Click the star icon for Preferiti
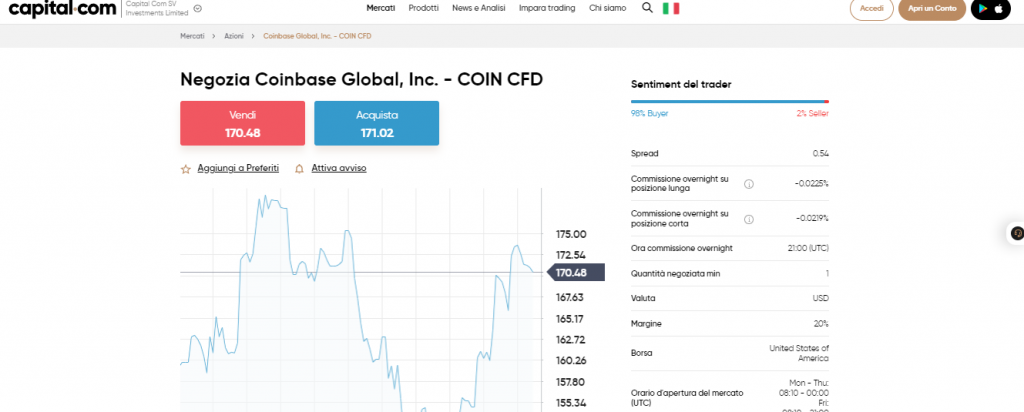Image resolution: width=1024 pixels, height=412 pixels. 185,169
